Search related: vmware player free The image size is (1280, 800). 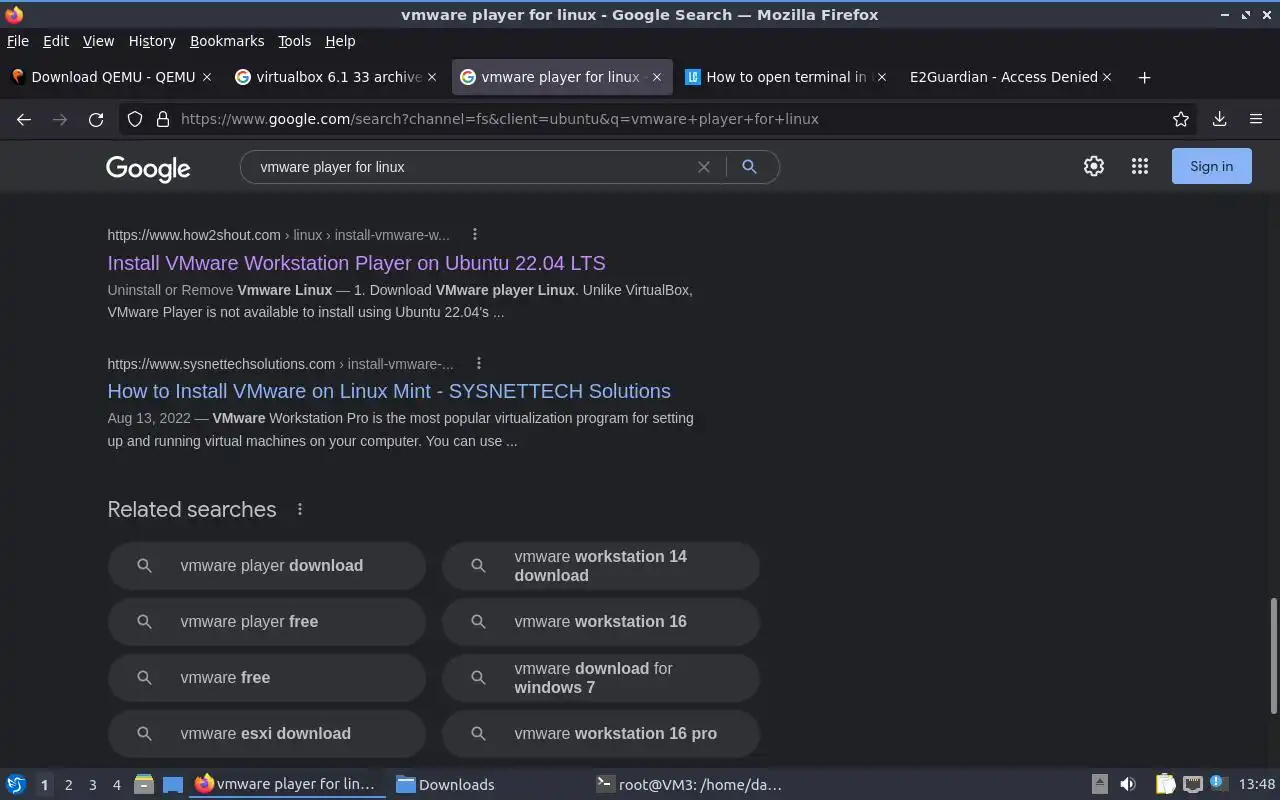pyautogui.click(x=267, y=622)
